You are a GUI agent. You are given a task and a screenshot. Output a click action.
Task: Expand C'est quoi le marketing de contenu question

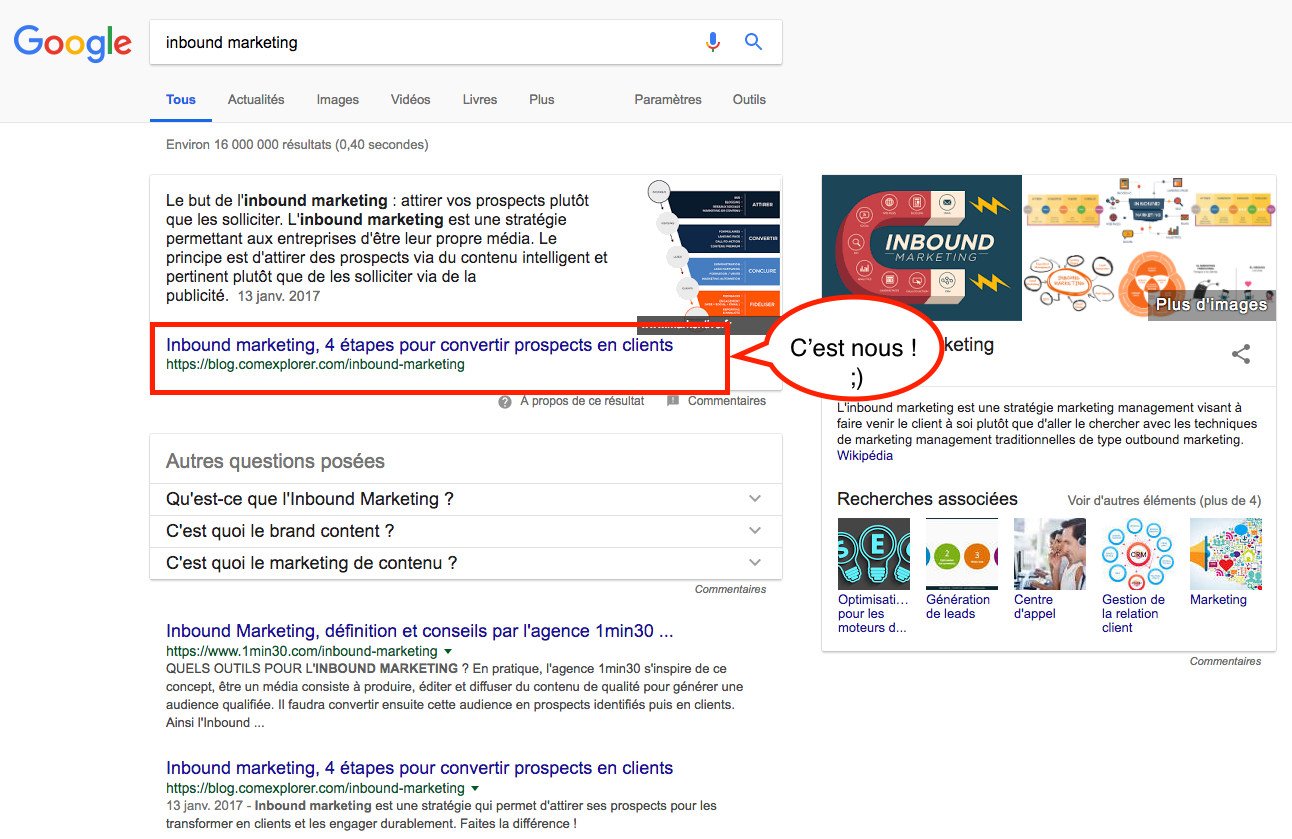(466, 563)
